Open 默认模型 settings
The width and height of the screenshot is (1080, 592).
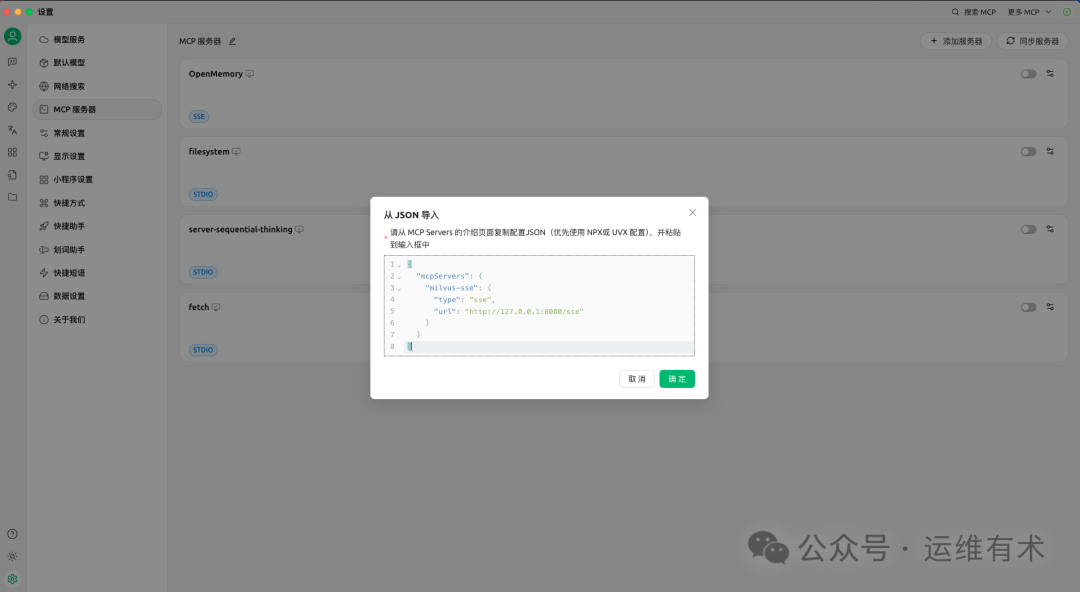[97, 63]
